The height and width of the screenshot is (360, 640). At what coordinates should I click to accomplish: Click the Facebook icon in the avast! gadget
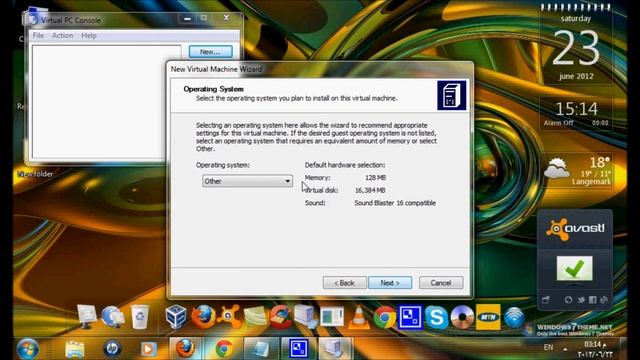[593, 300]
